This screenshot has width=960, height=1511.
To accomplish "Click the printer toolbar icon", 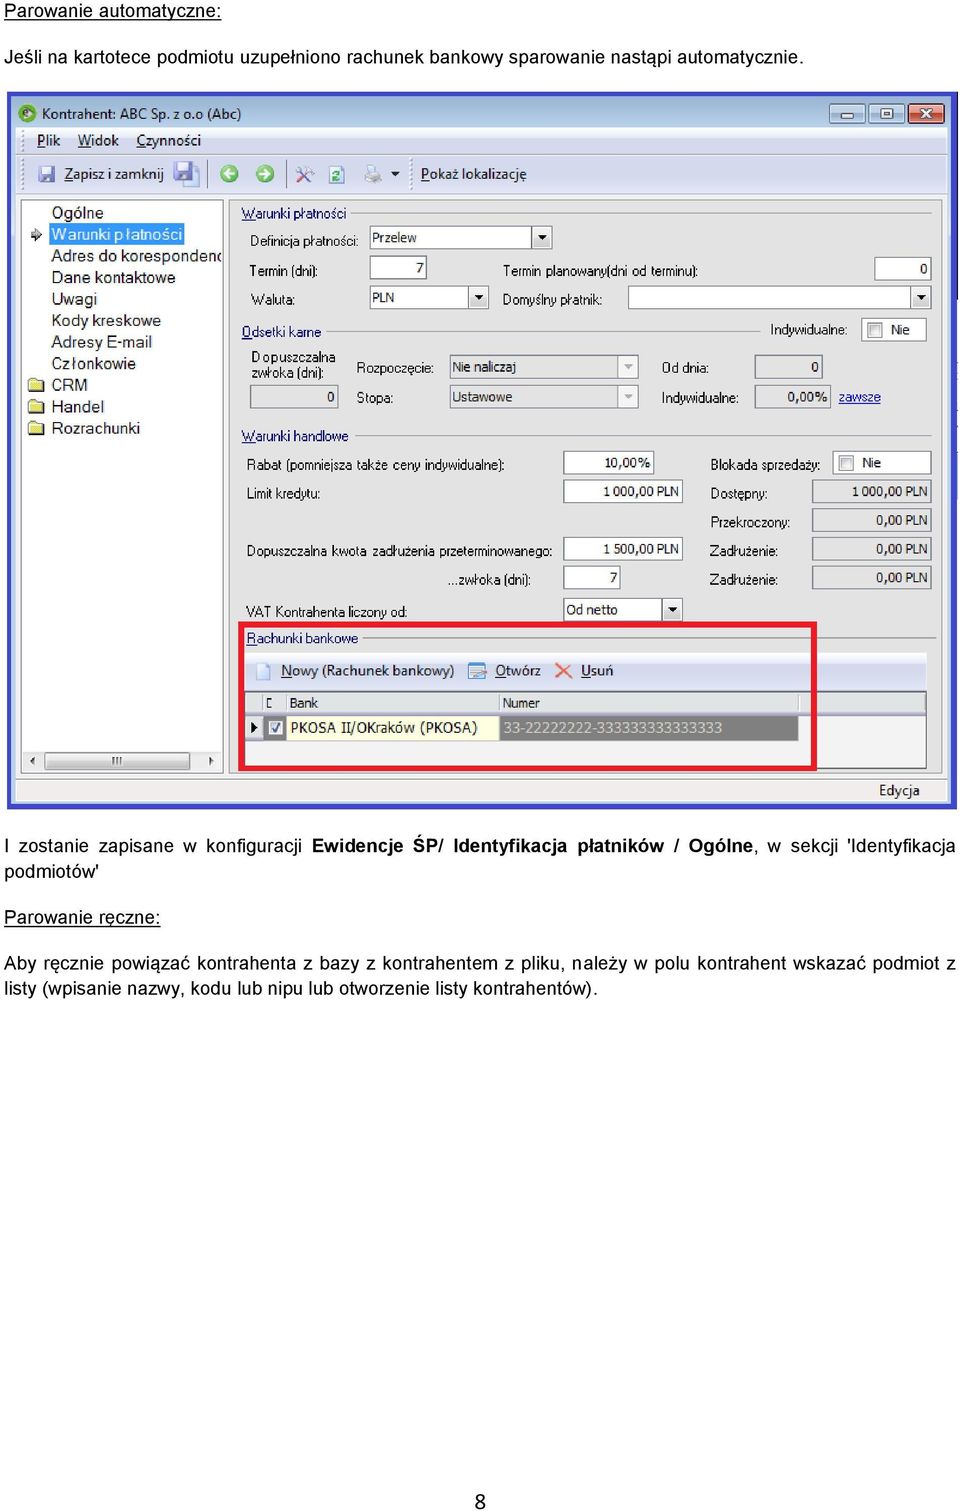I will coord(373,174).
